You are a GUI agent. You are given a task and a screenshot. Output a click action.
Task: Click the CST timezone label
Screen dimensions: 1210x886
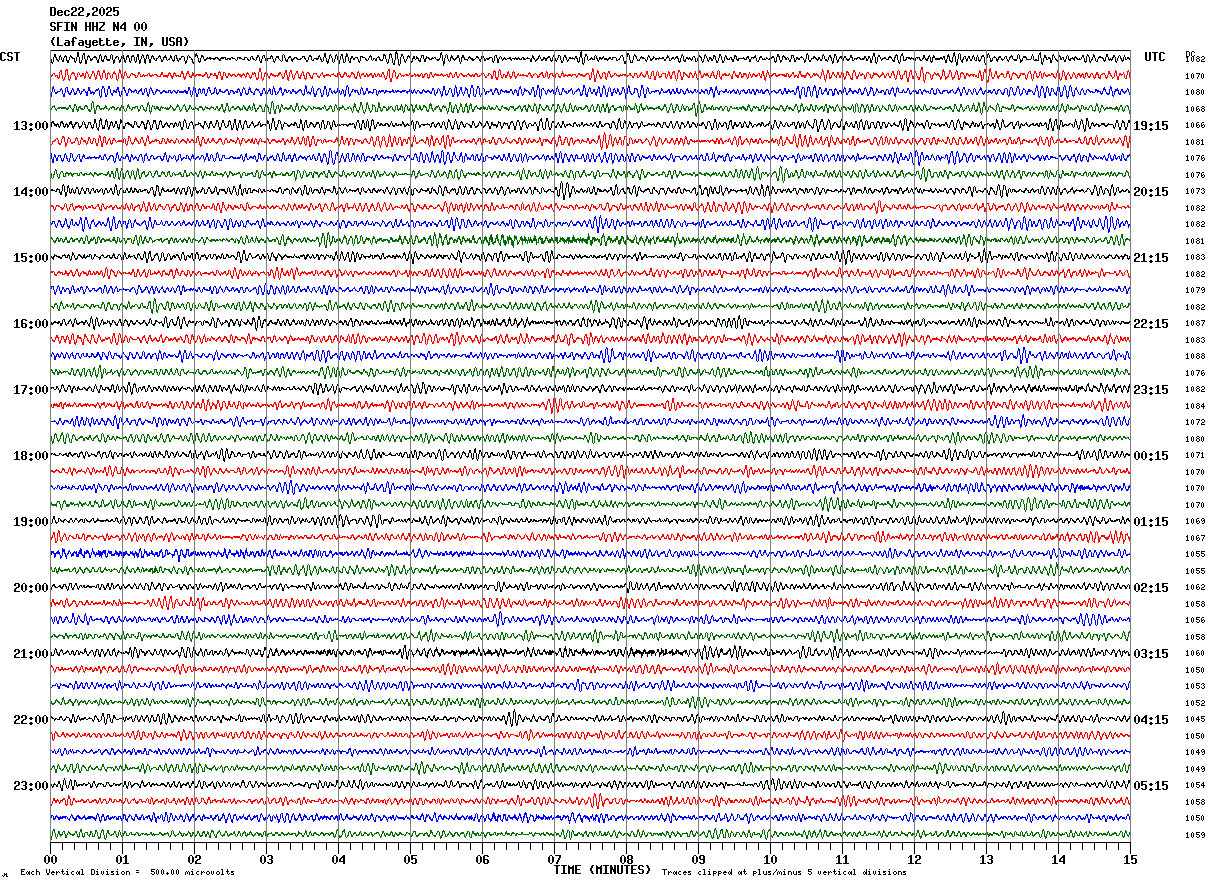point(10,57)
